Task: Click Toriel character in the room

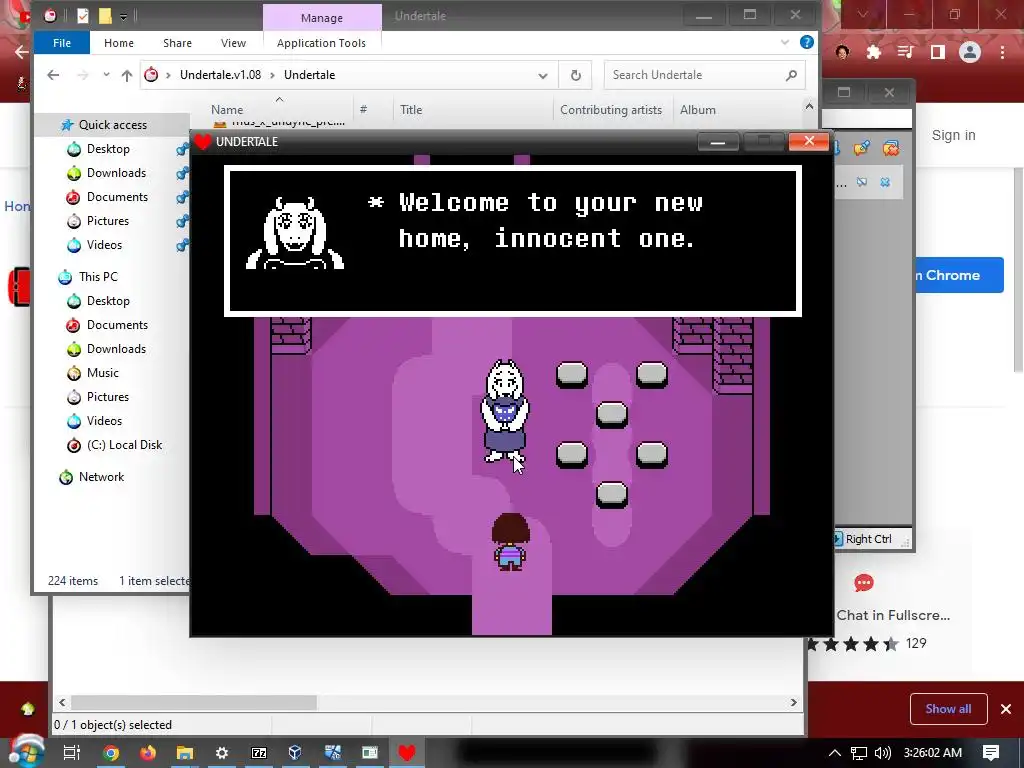Action: (504, 411)
